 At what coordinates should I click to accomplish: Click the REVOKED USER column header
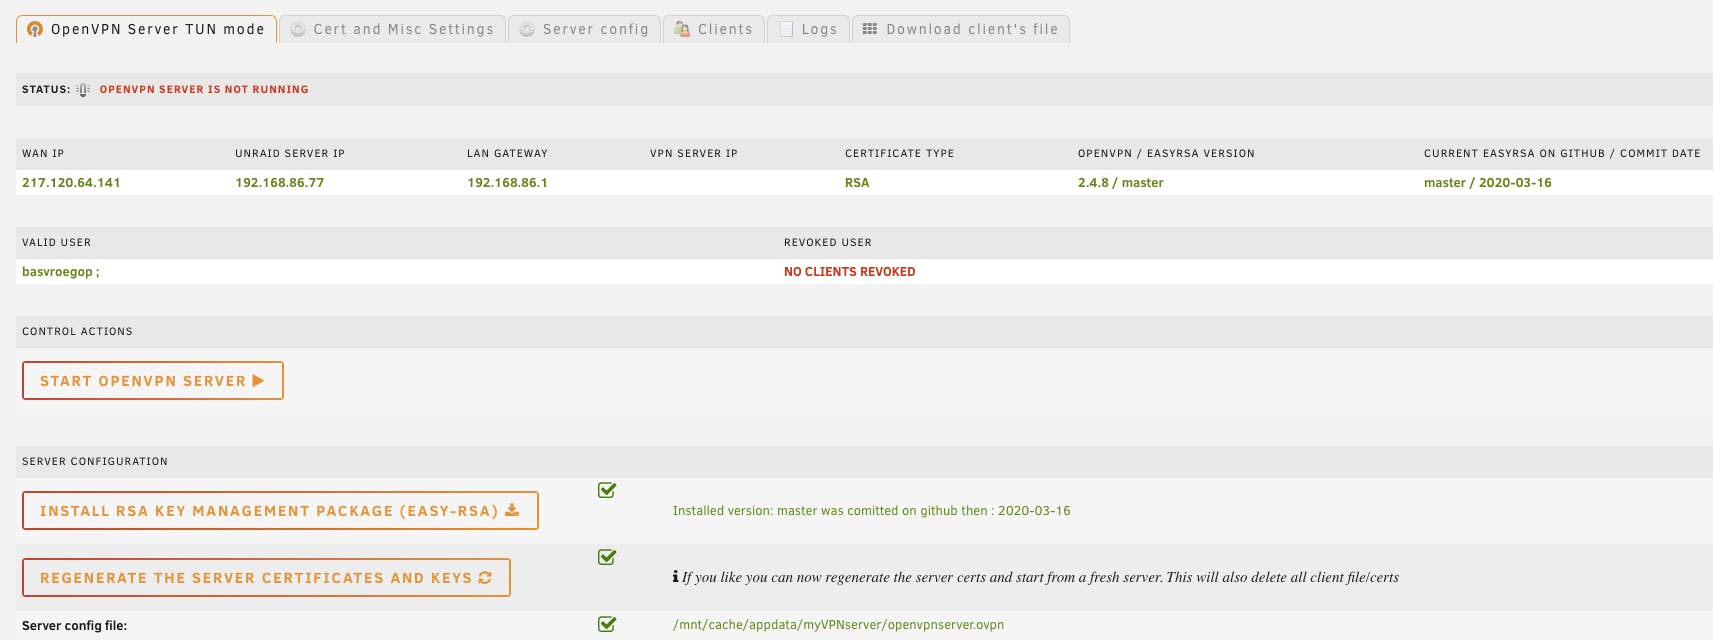(x=827, y=242)
